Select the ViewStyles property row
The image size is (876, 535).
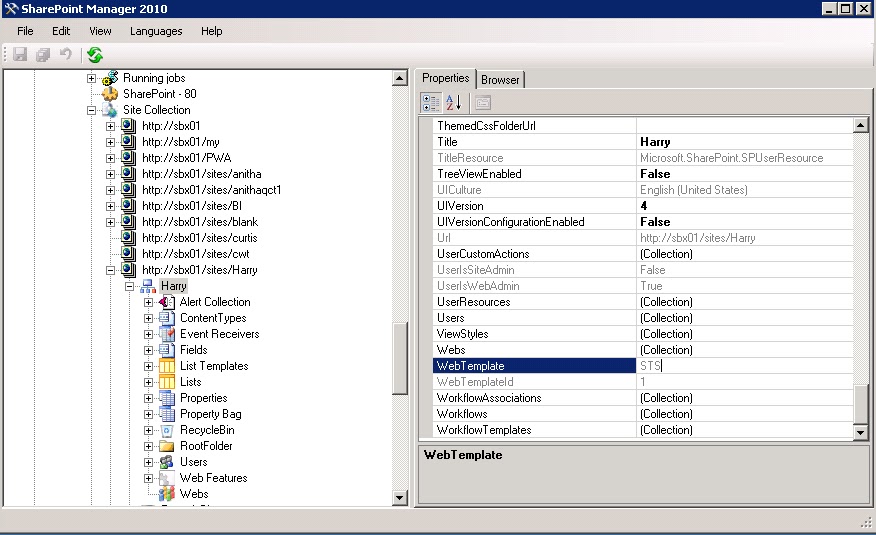click(643, 334)
